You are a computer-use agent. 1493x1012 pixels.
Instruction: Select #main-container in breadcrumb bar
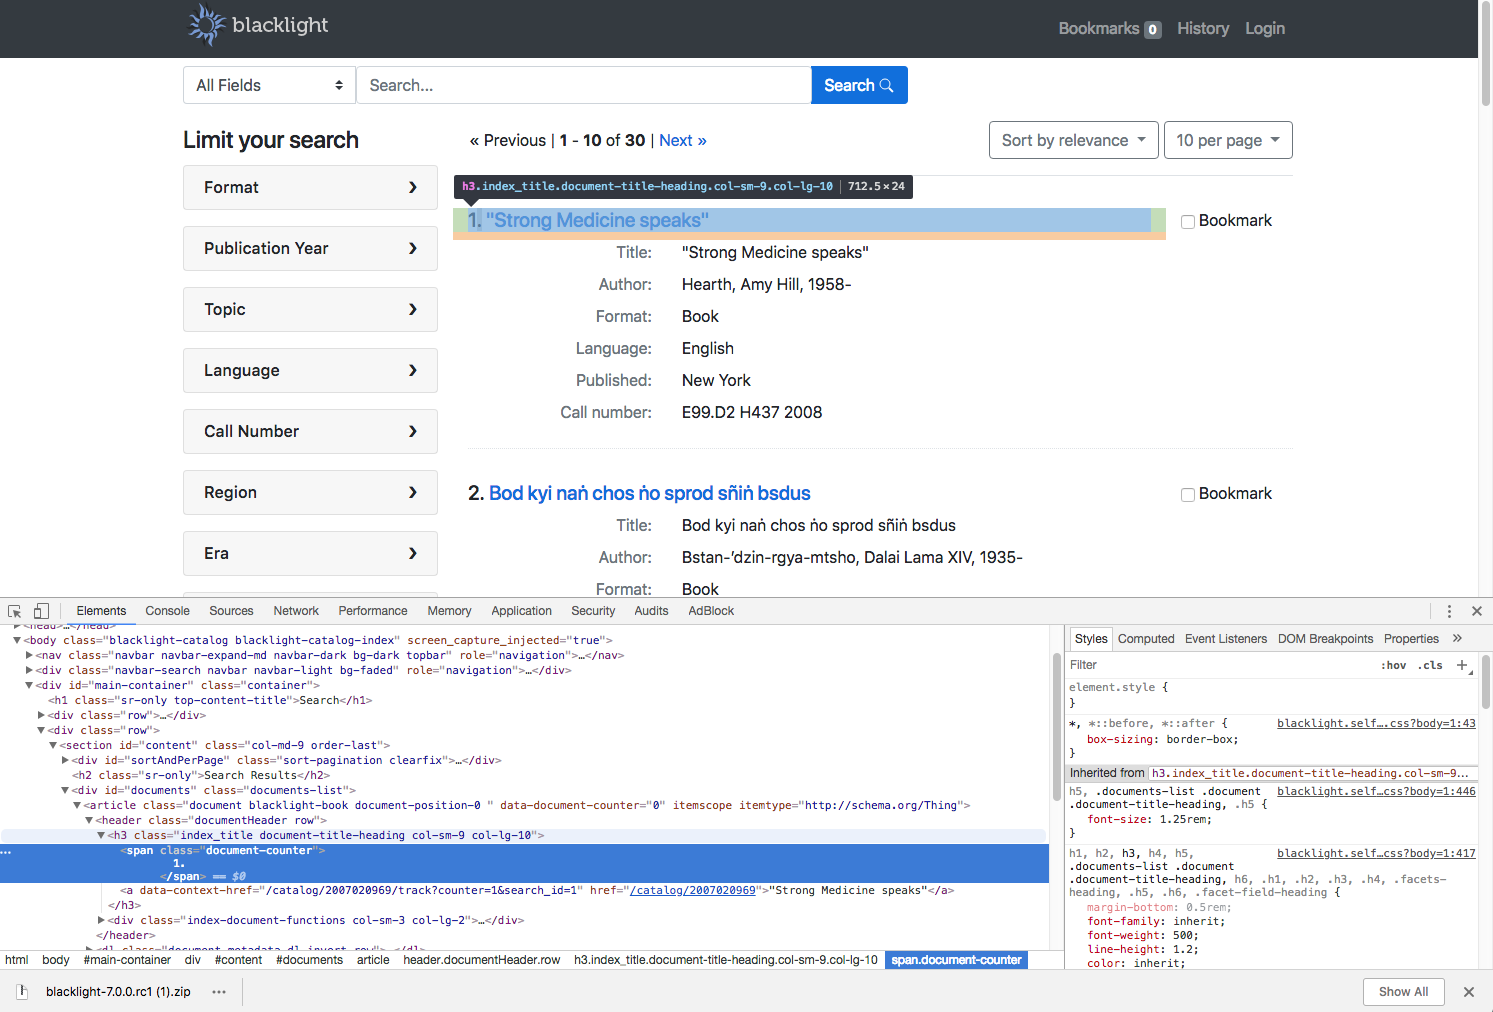tap(127, 960)
